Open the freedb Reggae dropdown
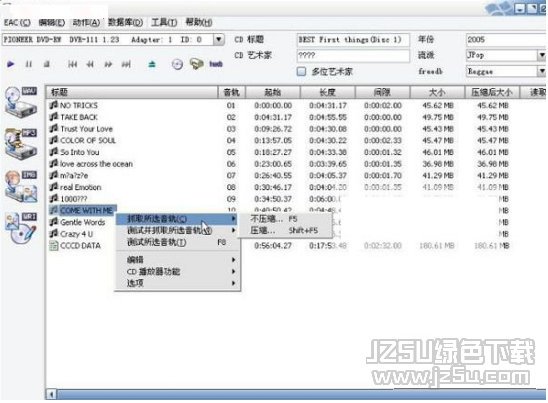 tap(541, 71)
